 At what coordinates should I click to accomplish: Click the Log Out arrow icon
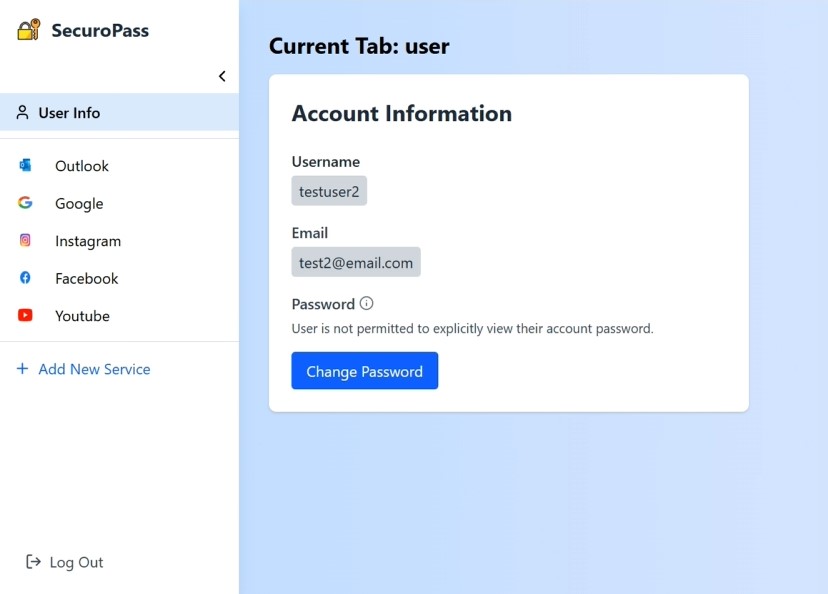click(x=31, y=562)
